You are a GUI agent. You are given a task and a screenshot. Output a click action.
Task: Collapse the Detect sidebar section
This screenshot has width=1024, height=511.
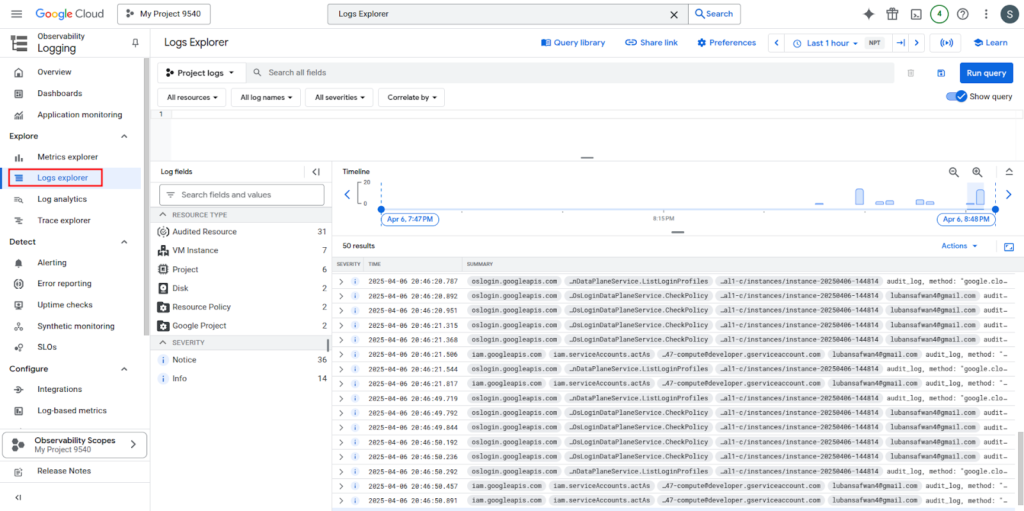point(124,242)
